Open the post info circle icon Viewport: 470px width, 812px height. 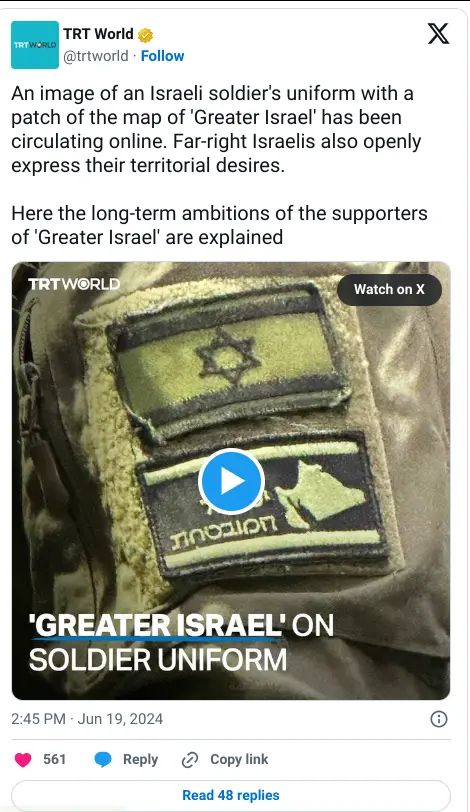439,719
